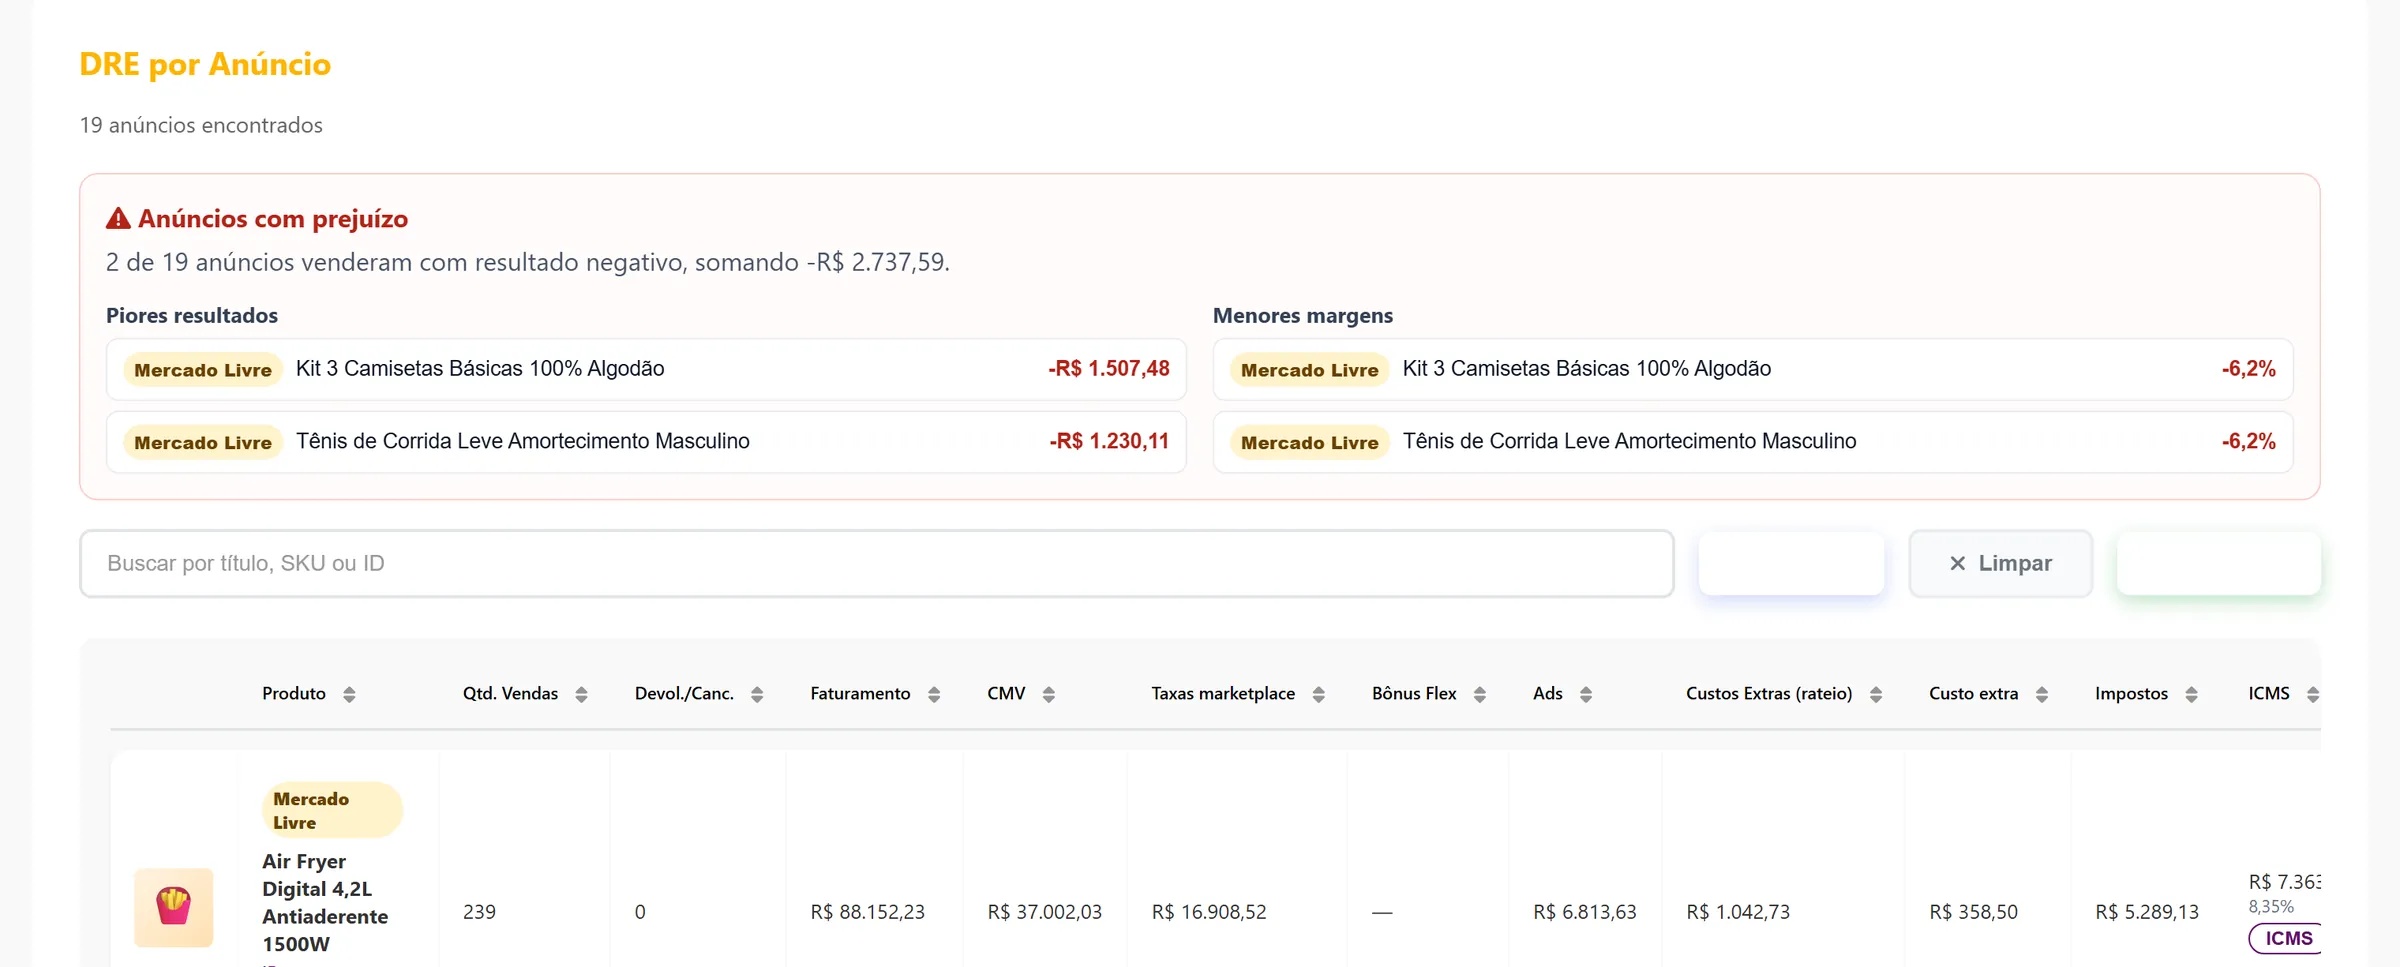This screenshot has width=2400, height=967.
Task: Sort by Ads column
Action: tap(1562, 694)
